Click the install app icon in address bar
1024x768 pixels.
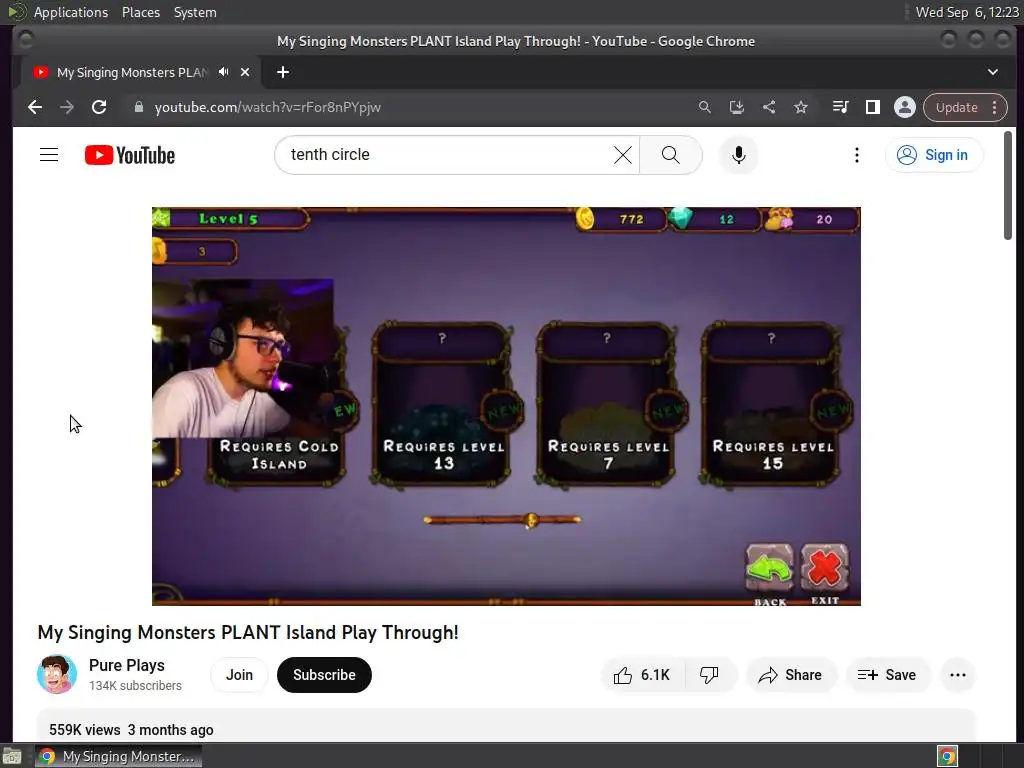coord(737,107)
